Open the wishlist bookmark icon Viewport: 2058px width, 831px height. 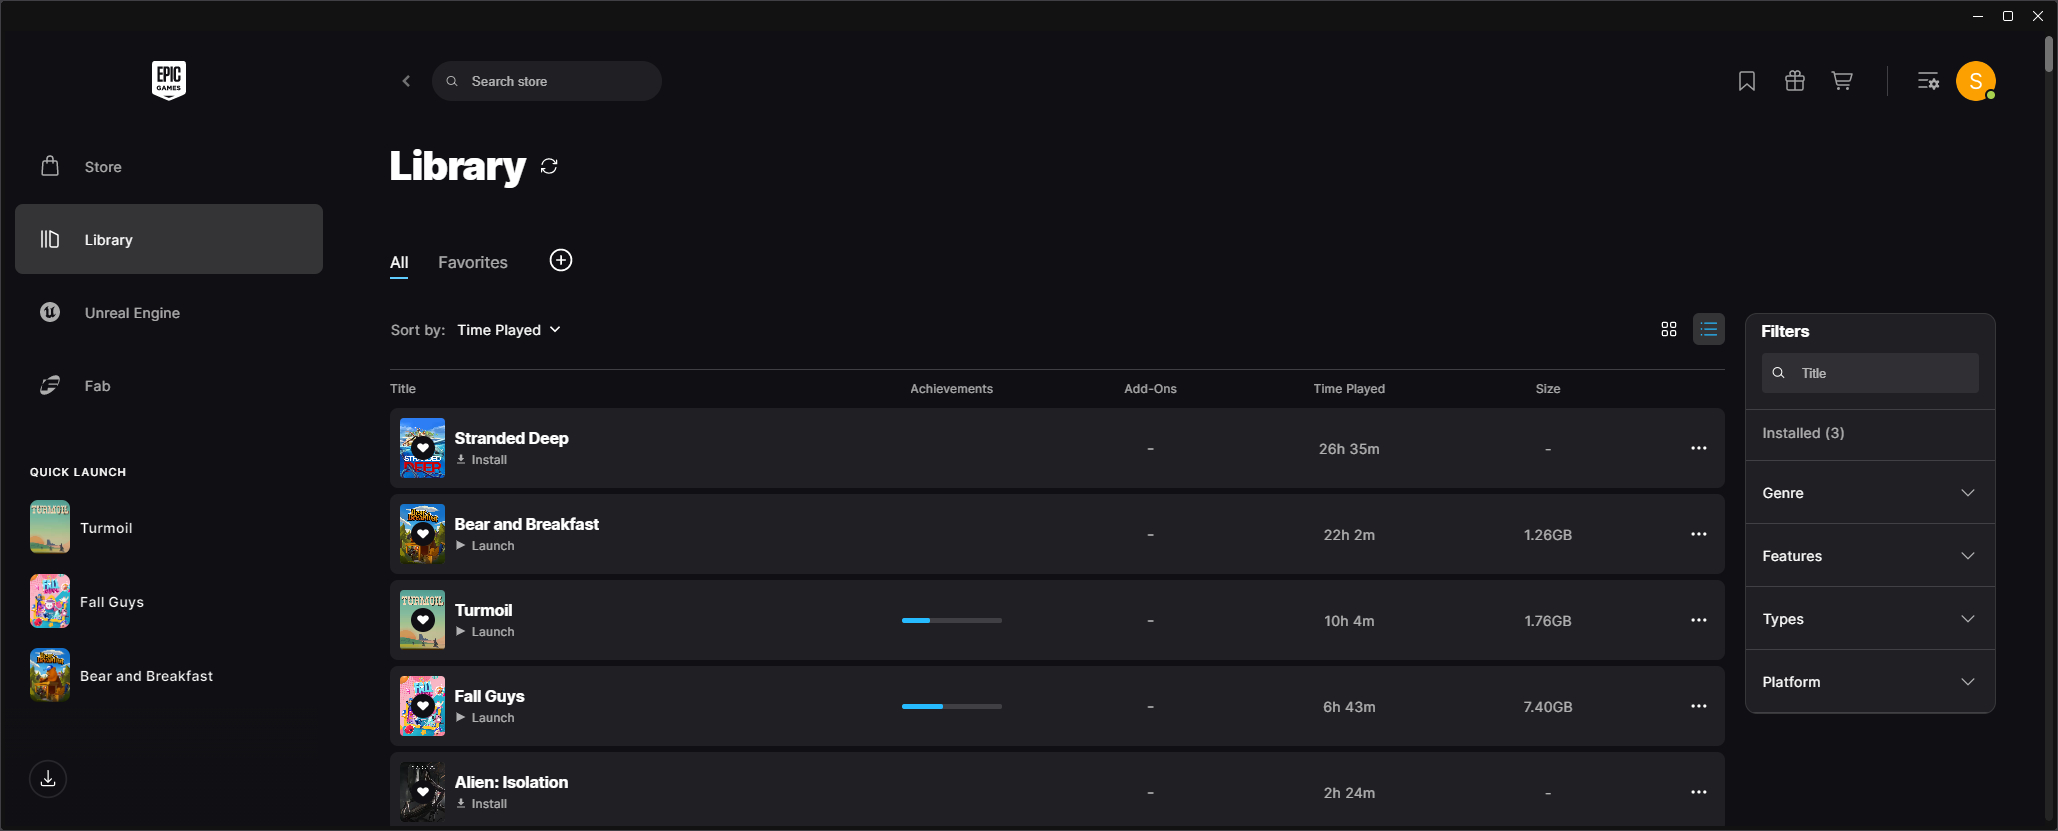click(1747, 81)
